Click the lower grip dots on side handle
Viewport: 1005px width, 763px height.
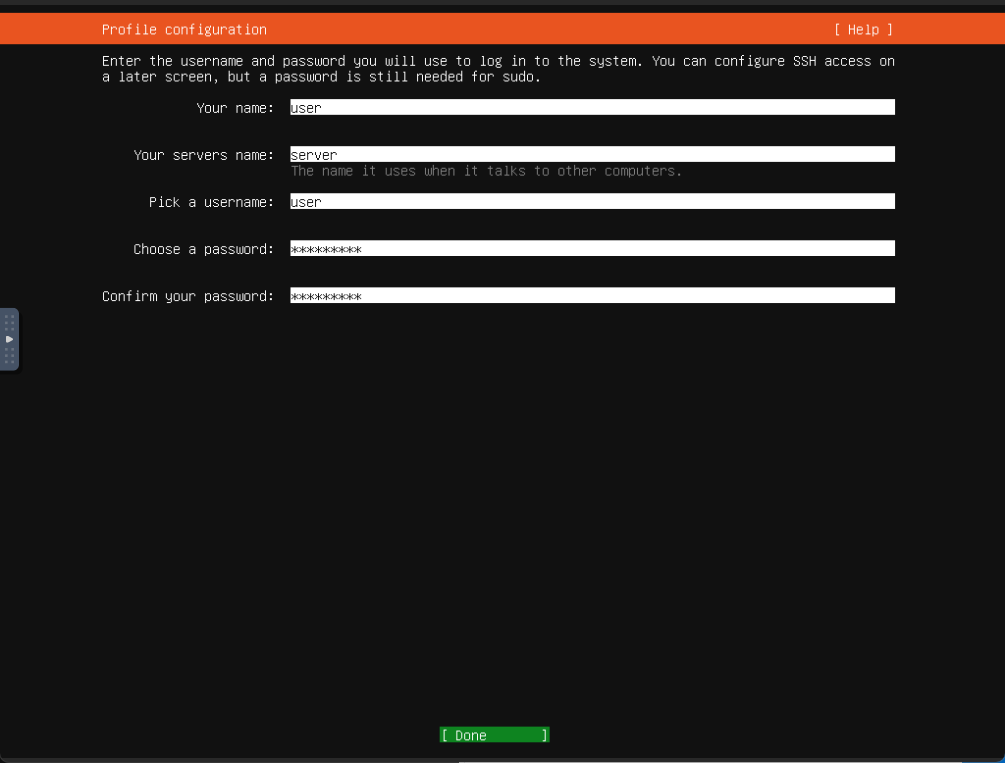[x=9, y=356]
